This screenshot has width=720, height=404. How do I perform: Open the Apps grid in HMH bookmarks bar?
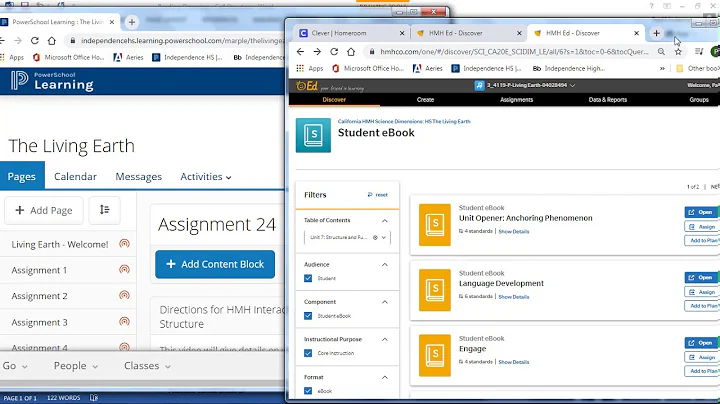point(309,68)
